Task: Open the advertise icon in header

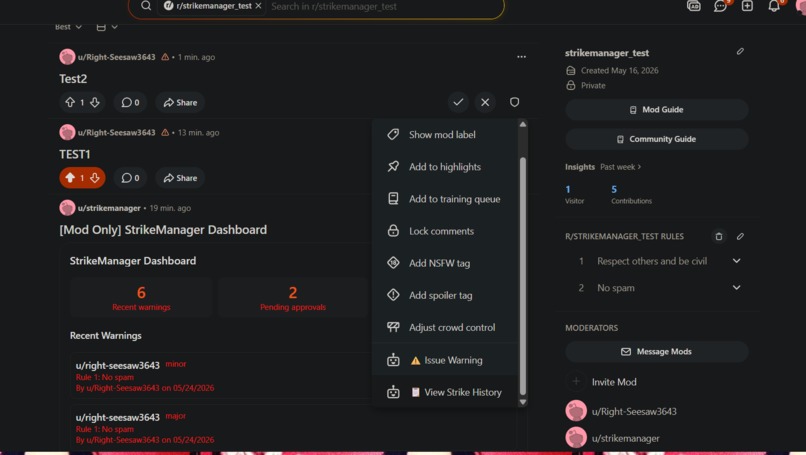Action: coord(693,6)
